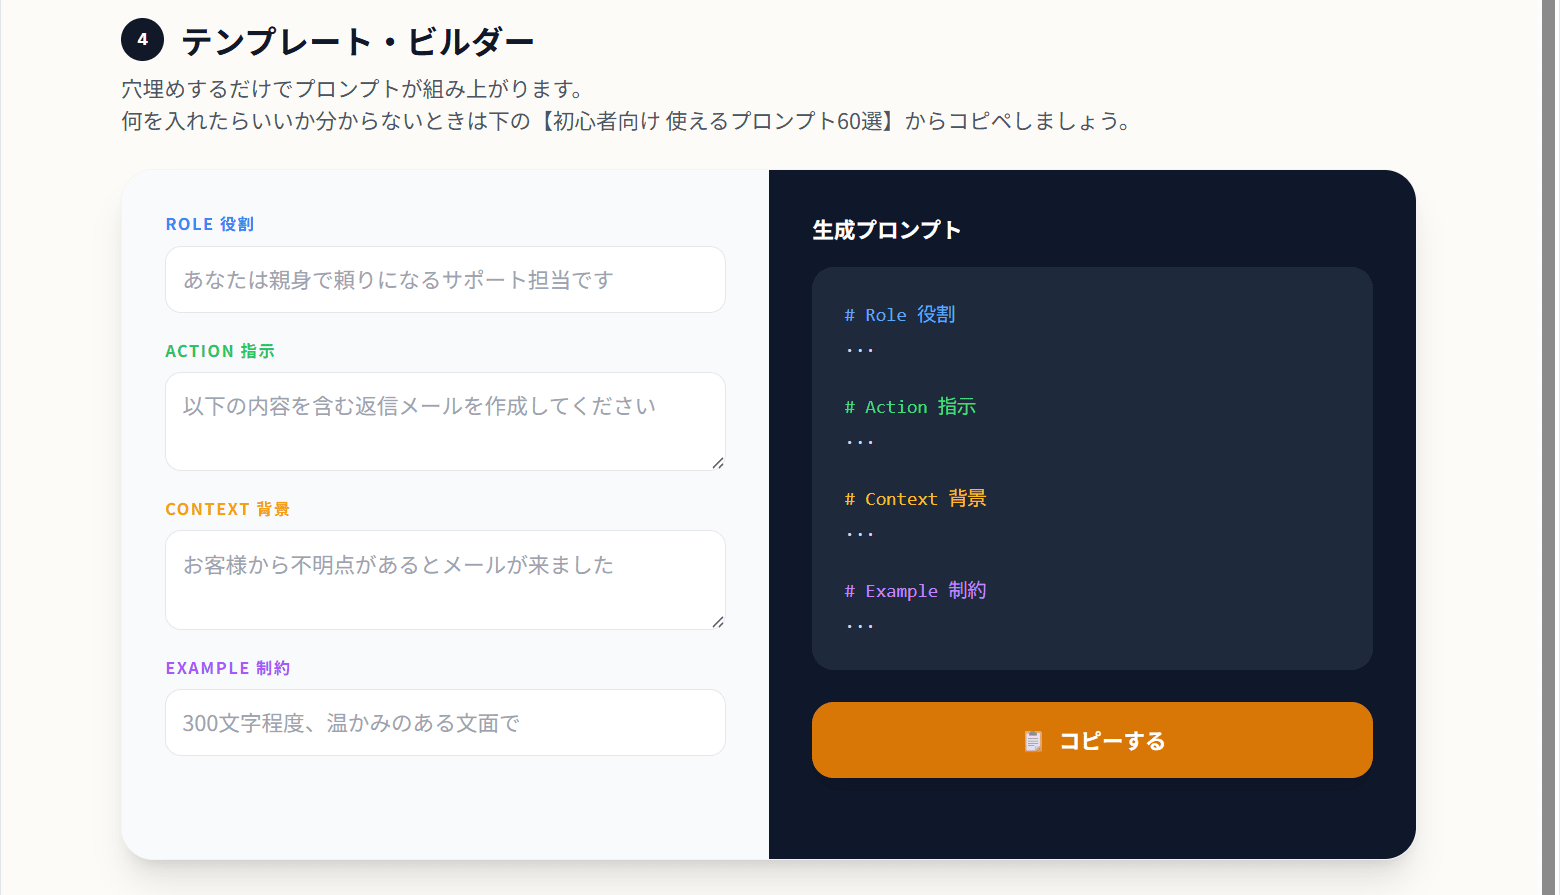1560x895 pixels.
Task: Click the '# Action 指示' line in generated prompt
Action: pyautogui.click(x=910, y=407)
